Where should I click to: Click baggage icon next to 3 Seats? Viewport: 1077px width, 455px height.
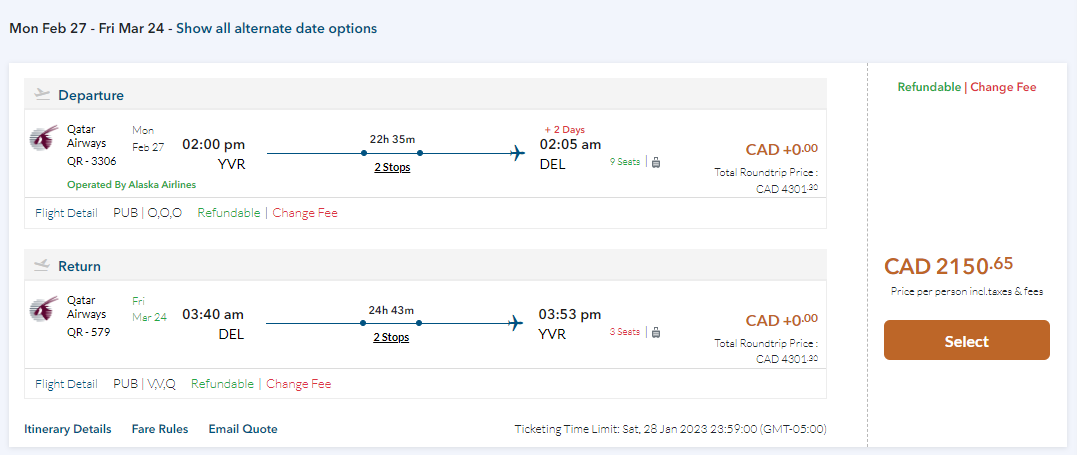tap(656, 332)
